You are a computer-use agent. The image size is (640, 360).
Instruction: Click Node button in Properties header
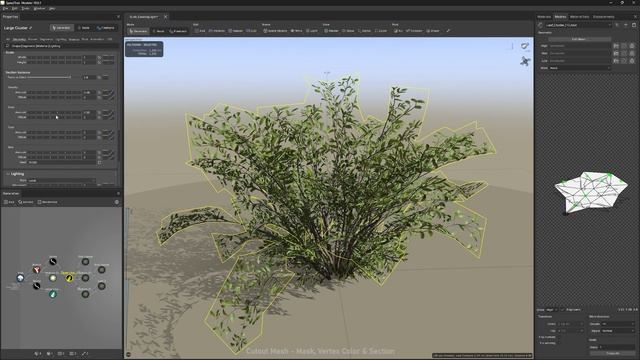tap(84, 28)
